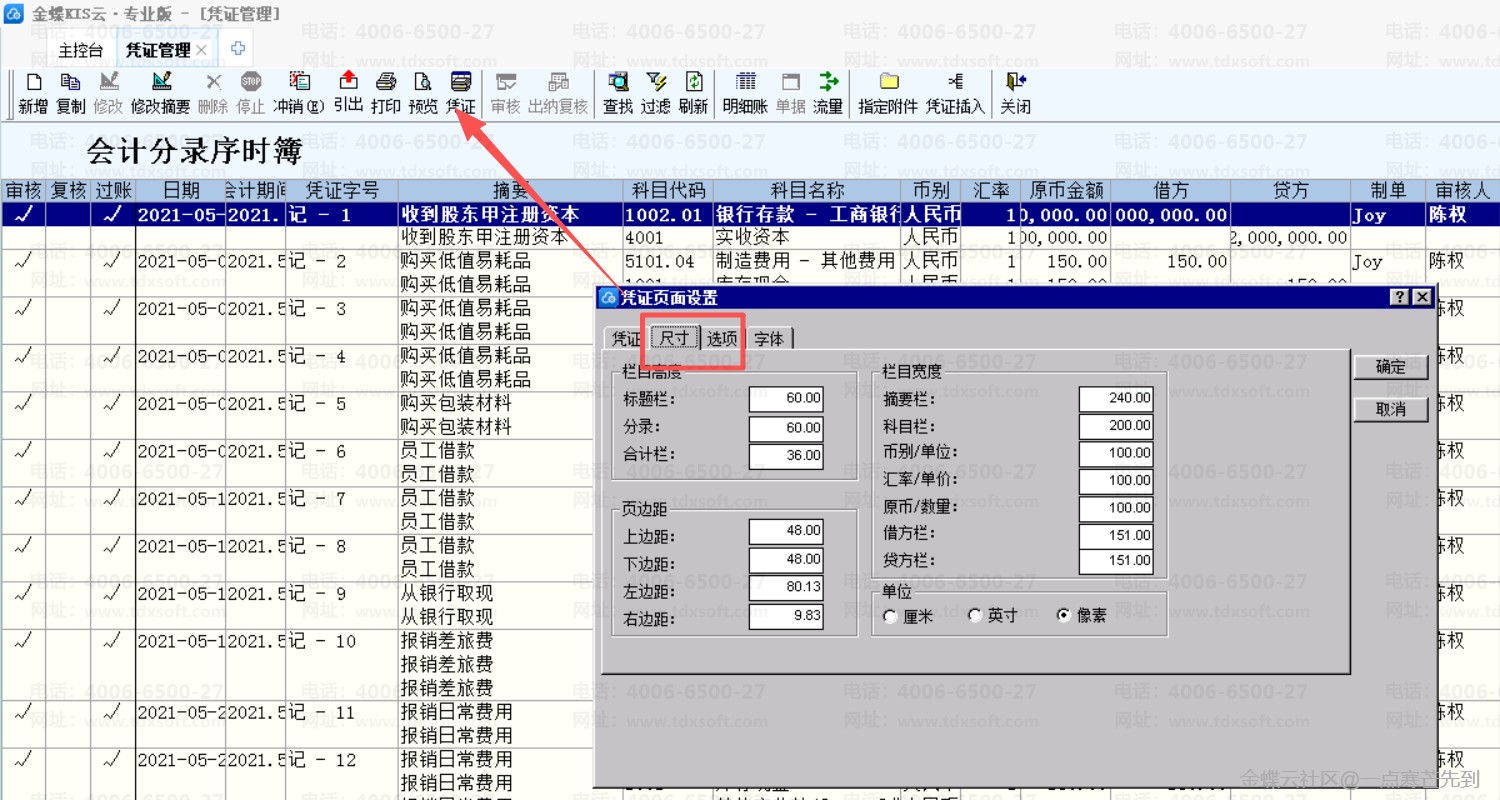The image size is (1500, 800).
Task: Click the 新增 (New) toolbar icon
Action: tap(33, 84)
